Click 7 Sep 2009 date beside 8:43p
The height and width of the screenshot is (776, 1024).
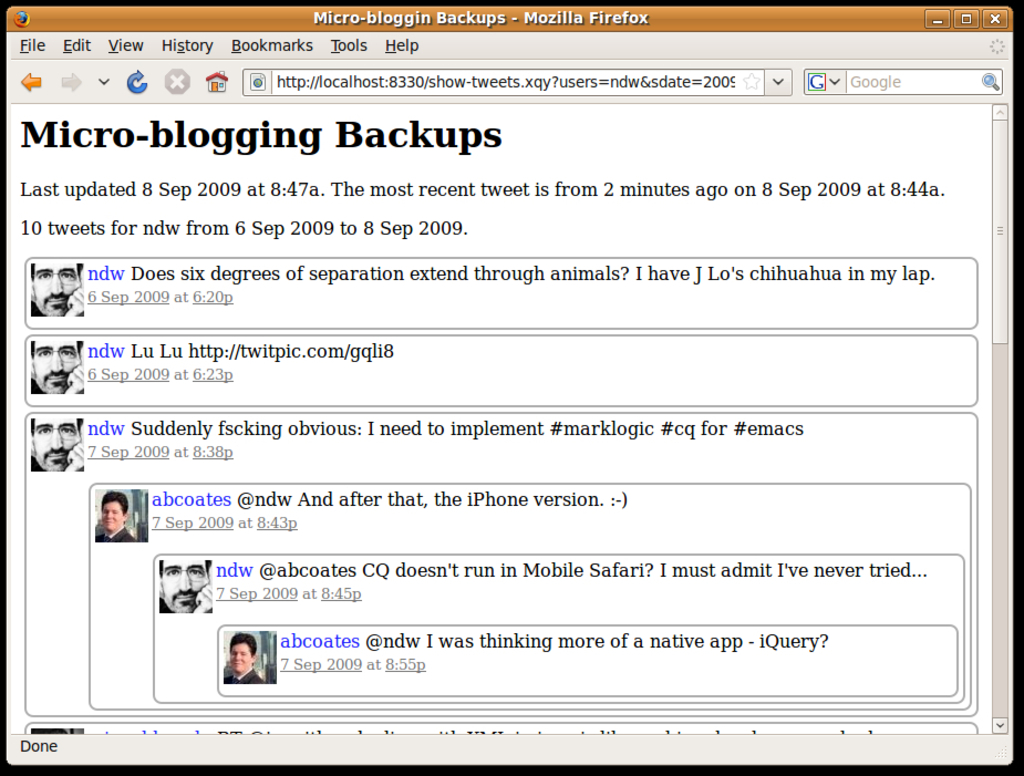[x=193, y=523]
